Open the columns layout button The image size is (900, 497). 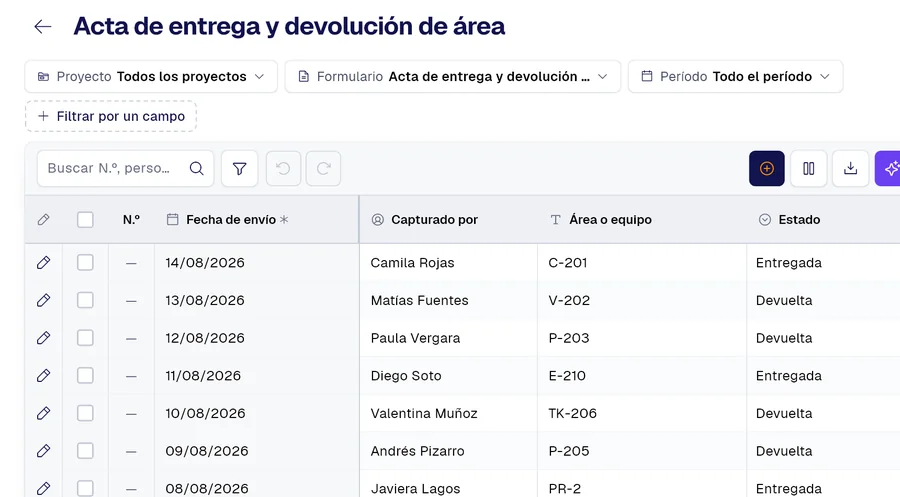tap(809, 168)
